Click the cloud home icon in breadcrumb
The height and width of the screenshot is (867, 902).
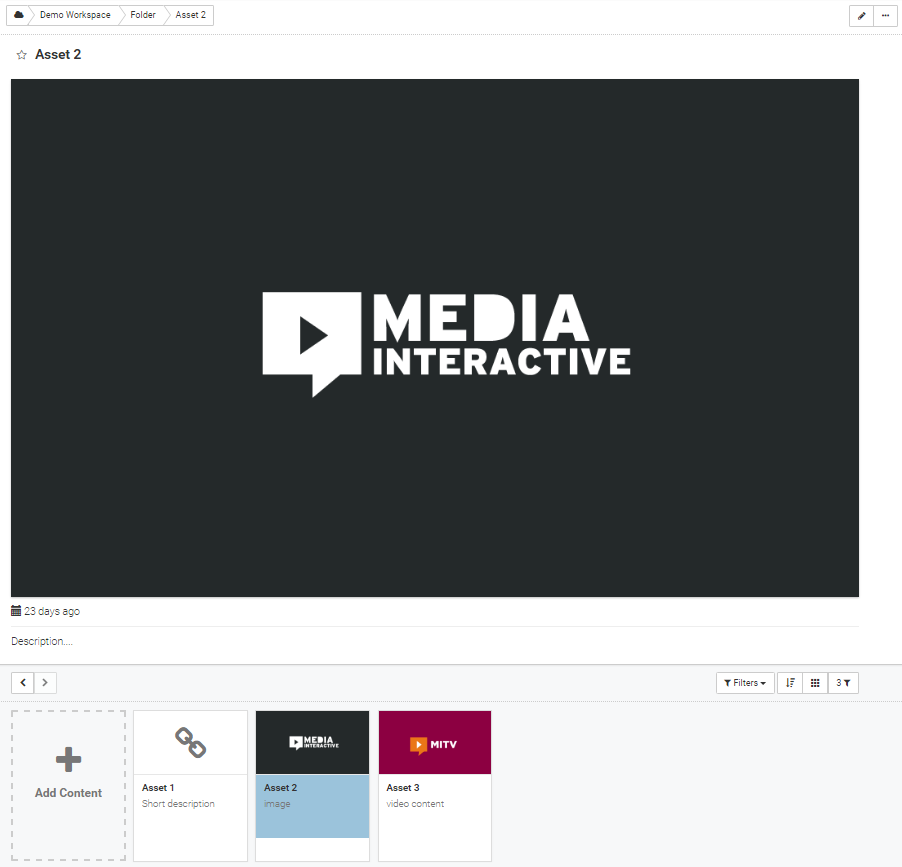pyautogui.click(x=19, y=15)
